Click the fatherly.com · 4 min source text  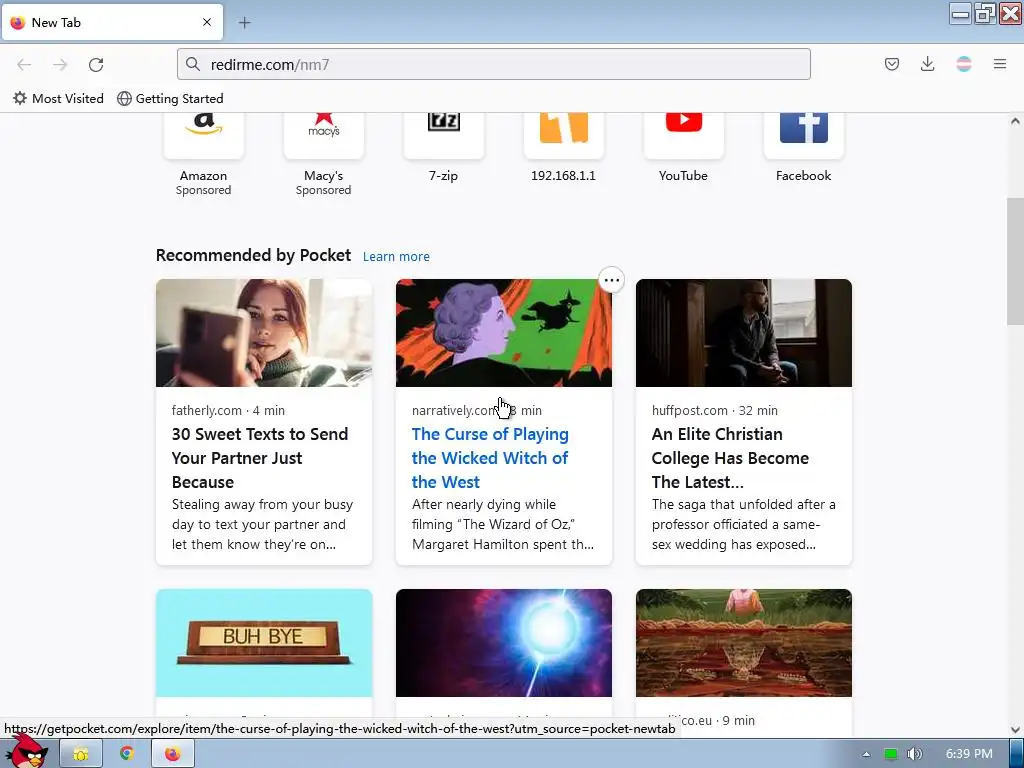point(228,411)
